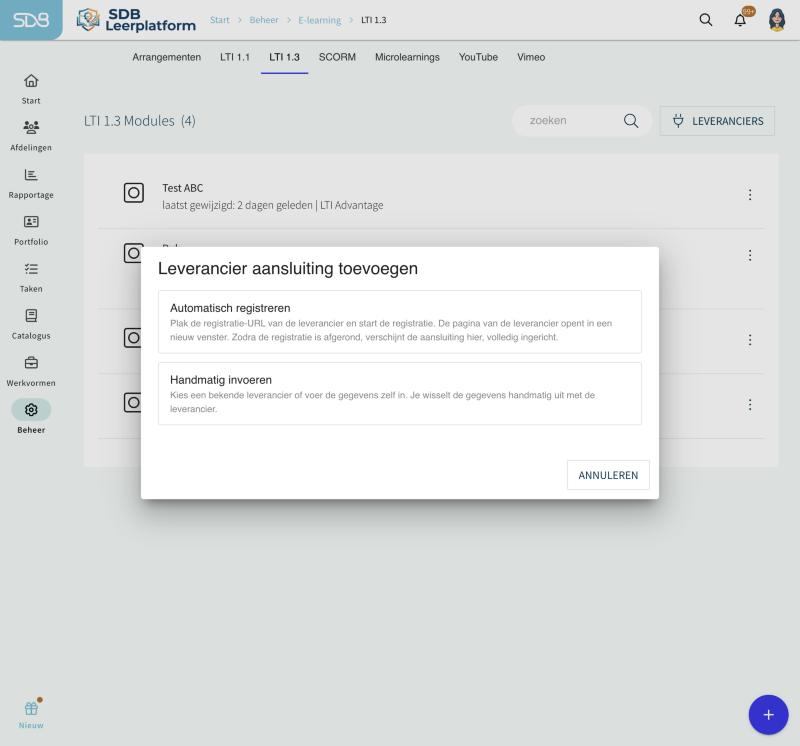The height and width of the screenshot is (746, 800).
Task: Click the Start breadcrumb link
Action: [219, 20]
